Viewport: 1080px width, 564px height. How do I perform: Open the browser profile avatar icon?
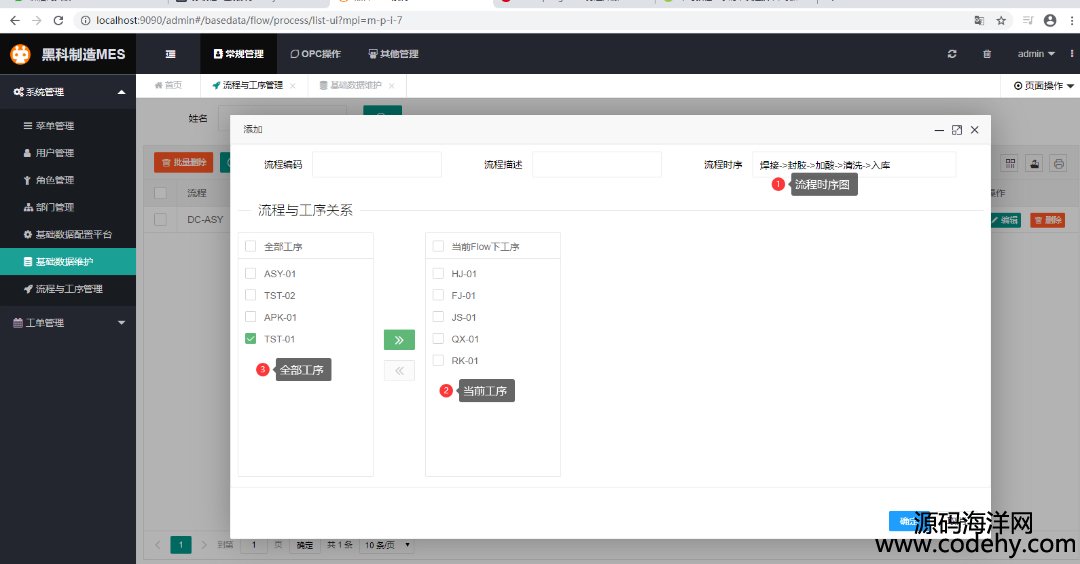(x=1050, y=21)
